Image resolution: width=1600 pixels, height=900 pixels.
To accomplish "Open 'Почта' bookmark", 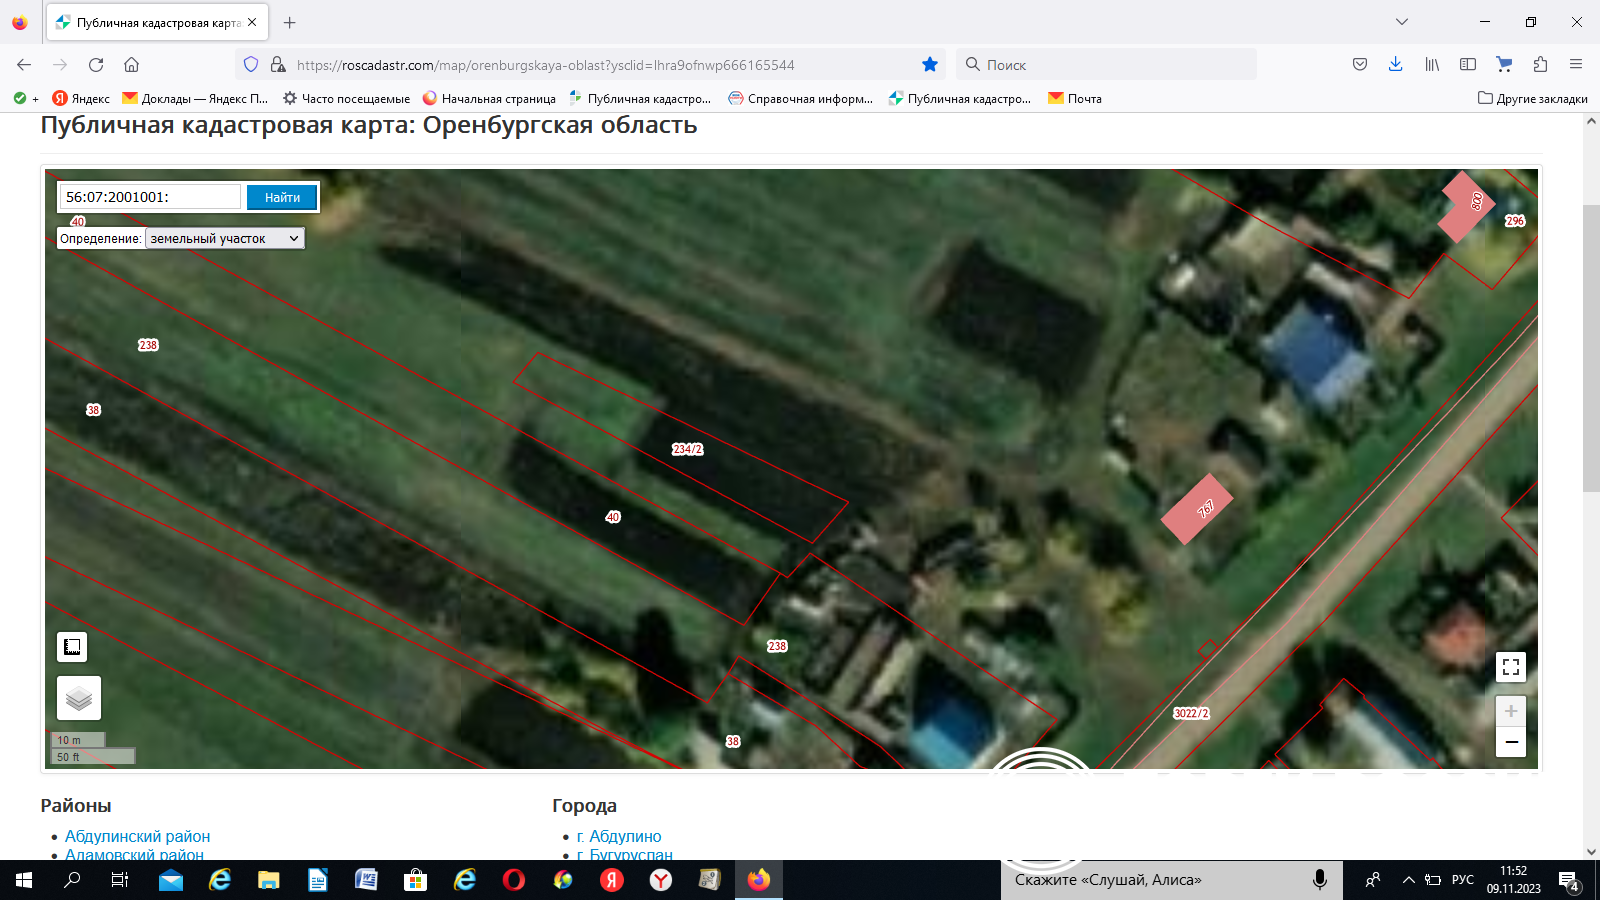I will [x=1075, y=99].
